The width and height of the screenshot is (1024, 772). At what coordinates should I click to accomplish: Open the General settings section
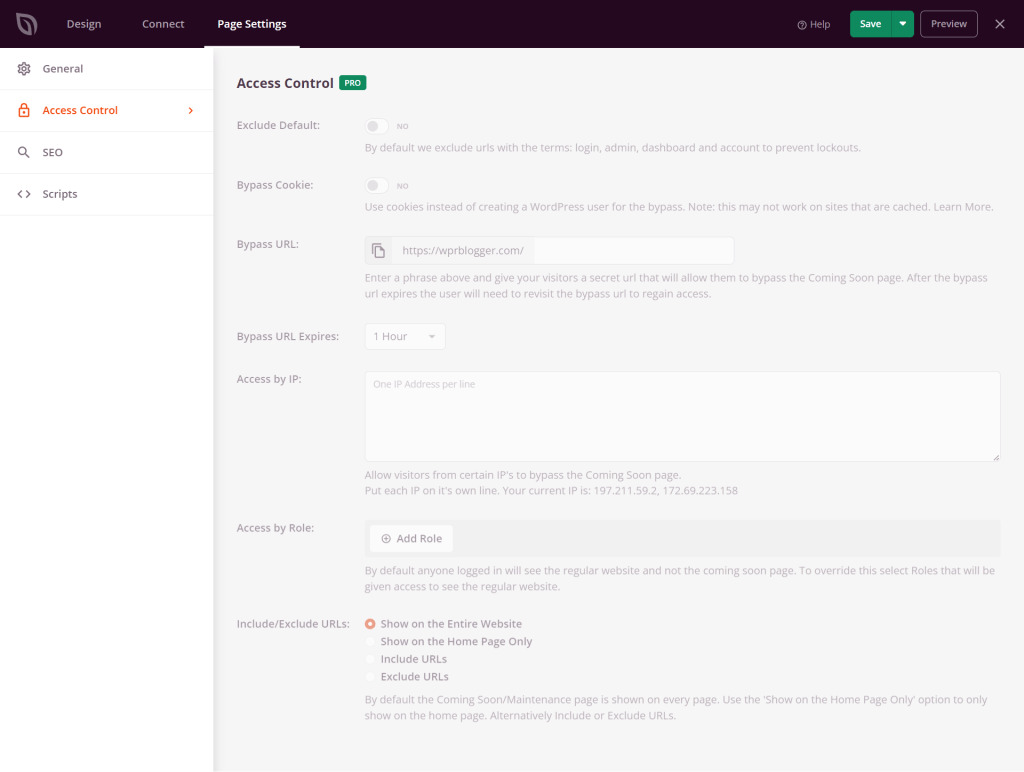click(x=106, y=69)
